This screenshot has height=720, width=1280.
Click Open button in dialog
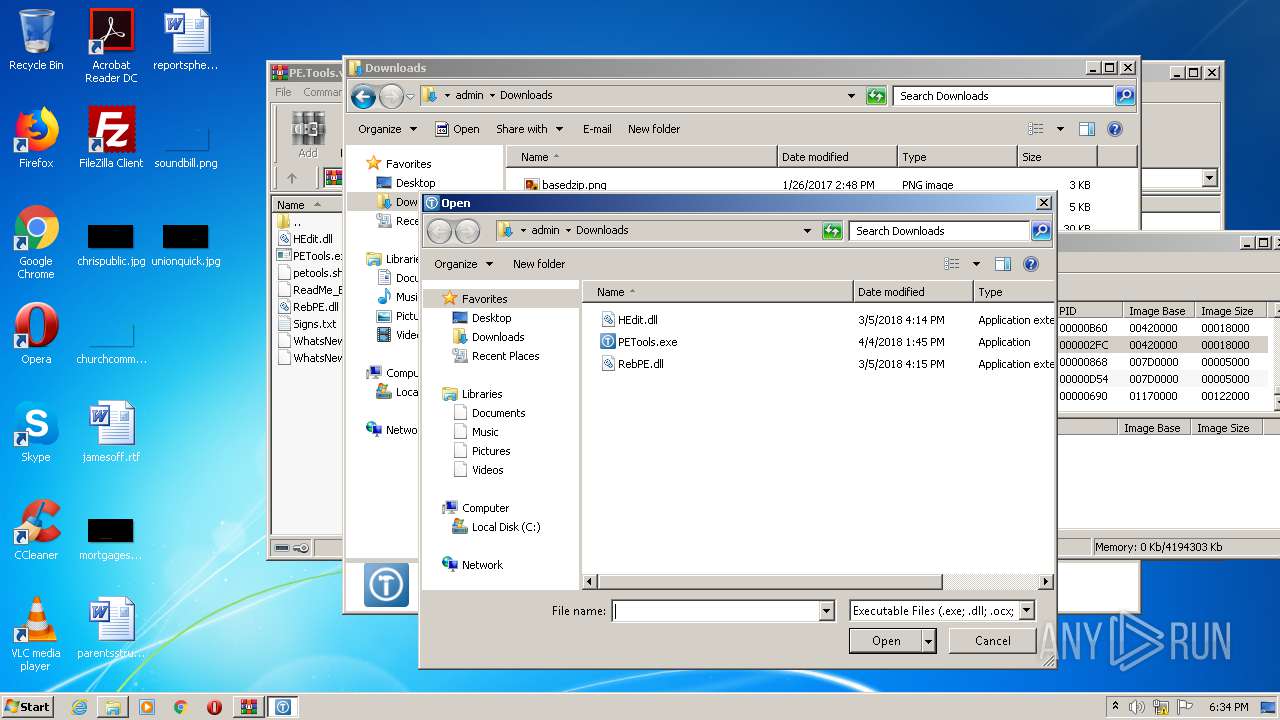pos(886,641)
